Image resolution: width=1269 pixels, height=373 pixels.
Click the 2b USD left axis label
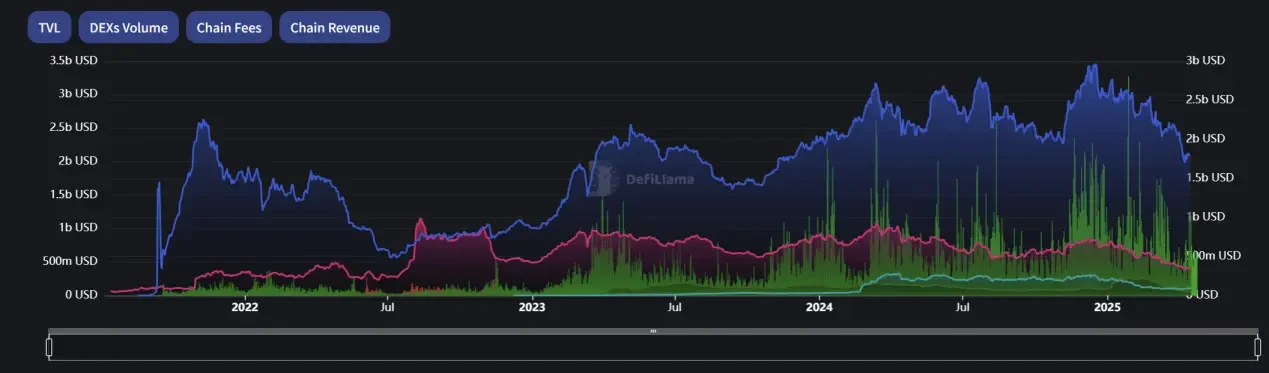point(78,160)
